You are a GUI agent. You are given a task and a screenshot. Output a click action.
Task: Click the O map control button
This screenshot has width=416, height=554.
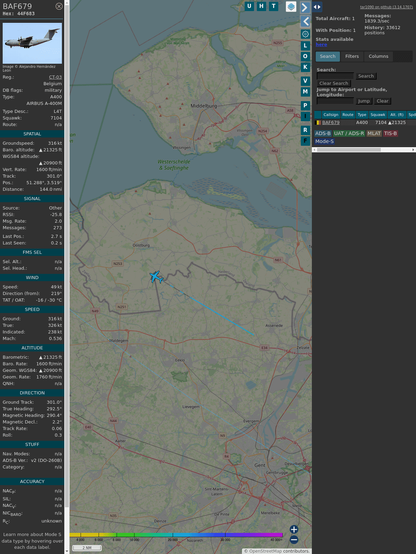(x=305, y=56)
